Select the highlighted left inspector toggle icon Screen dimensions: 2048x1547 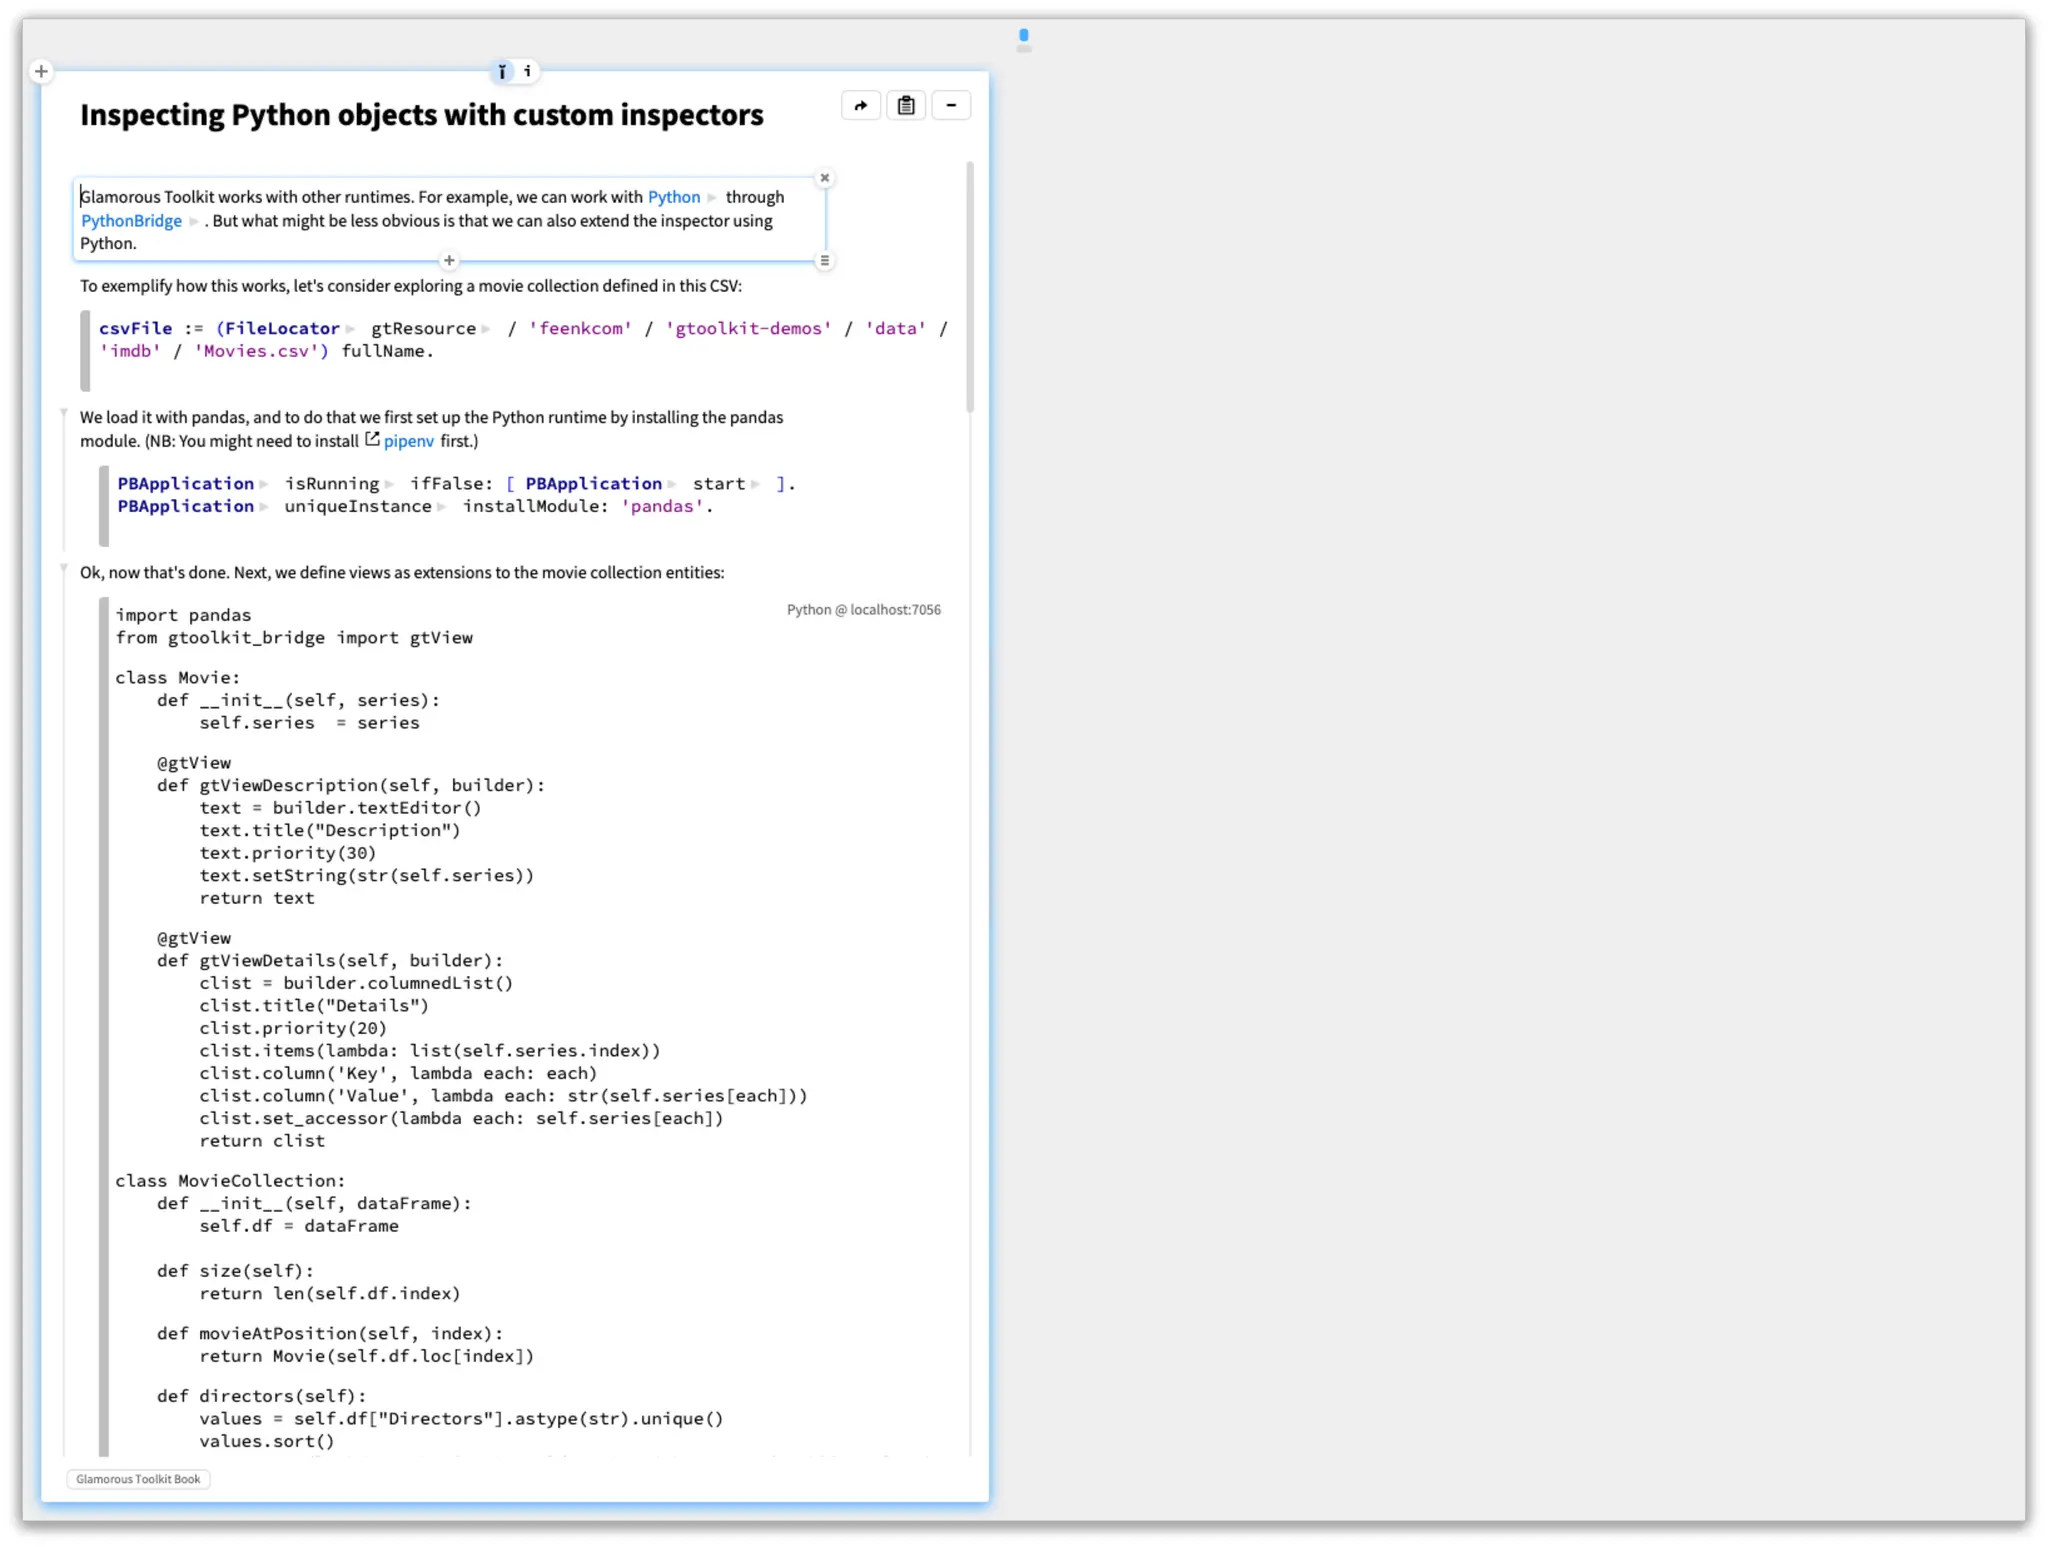(502, 71)
